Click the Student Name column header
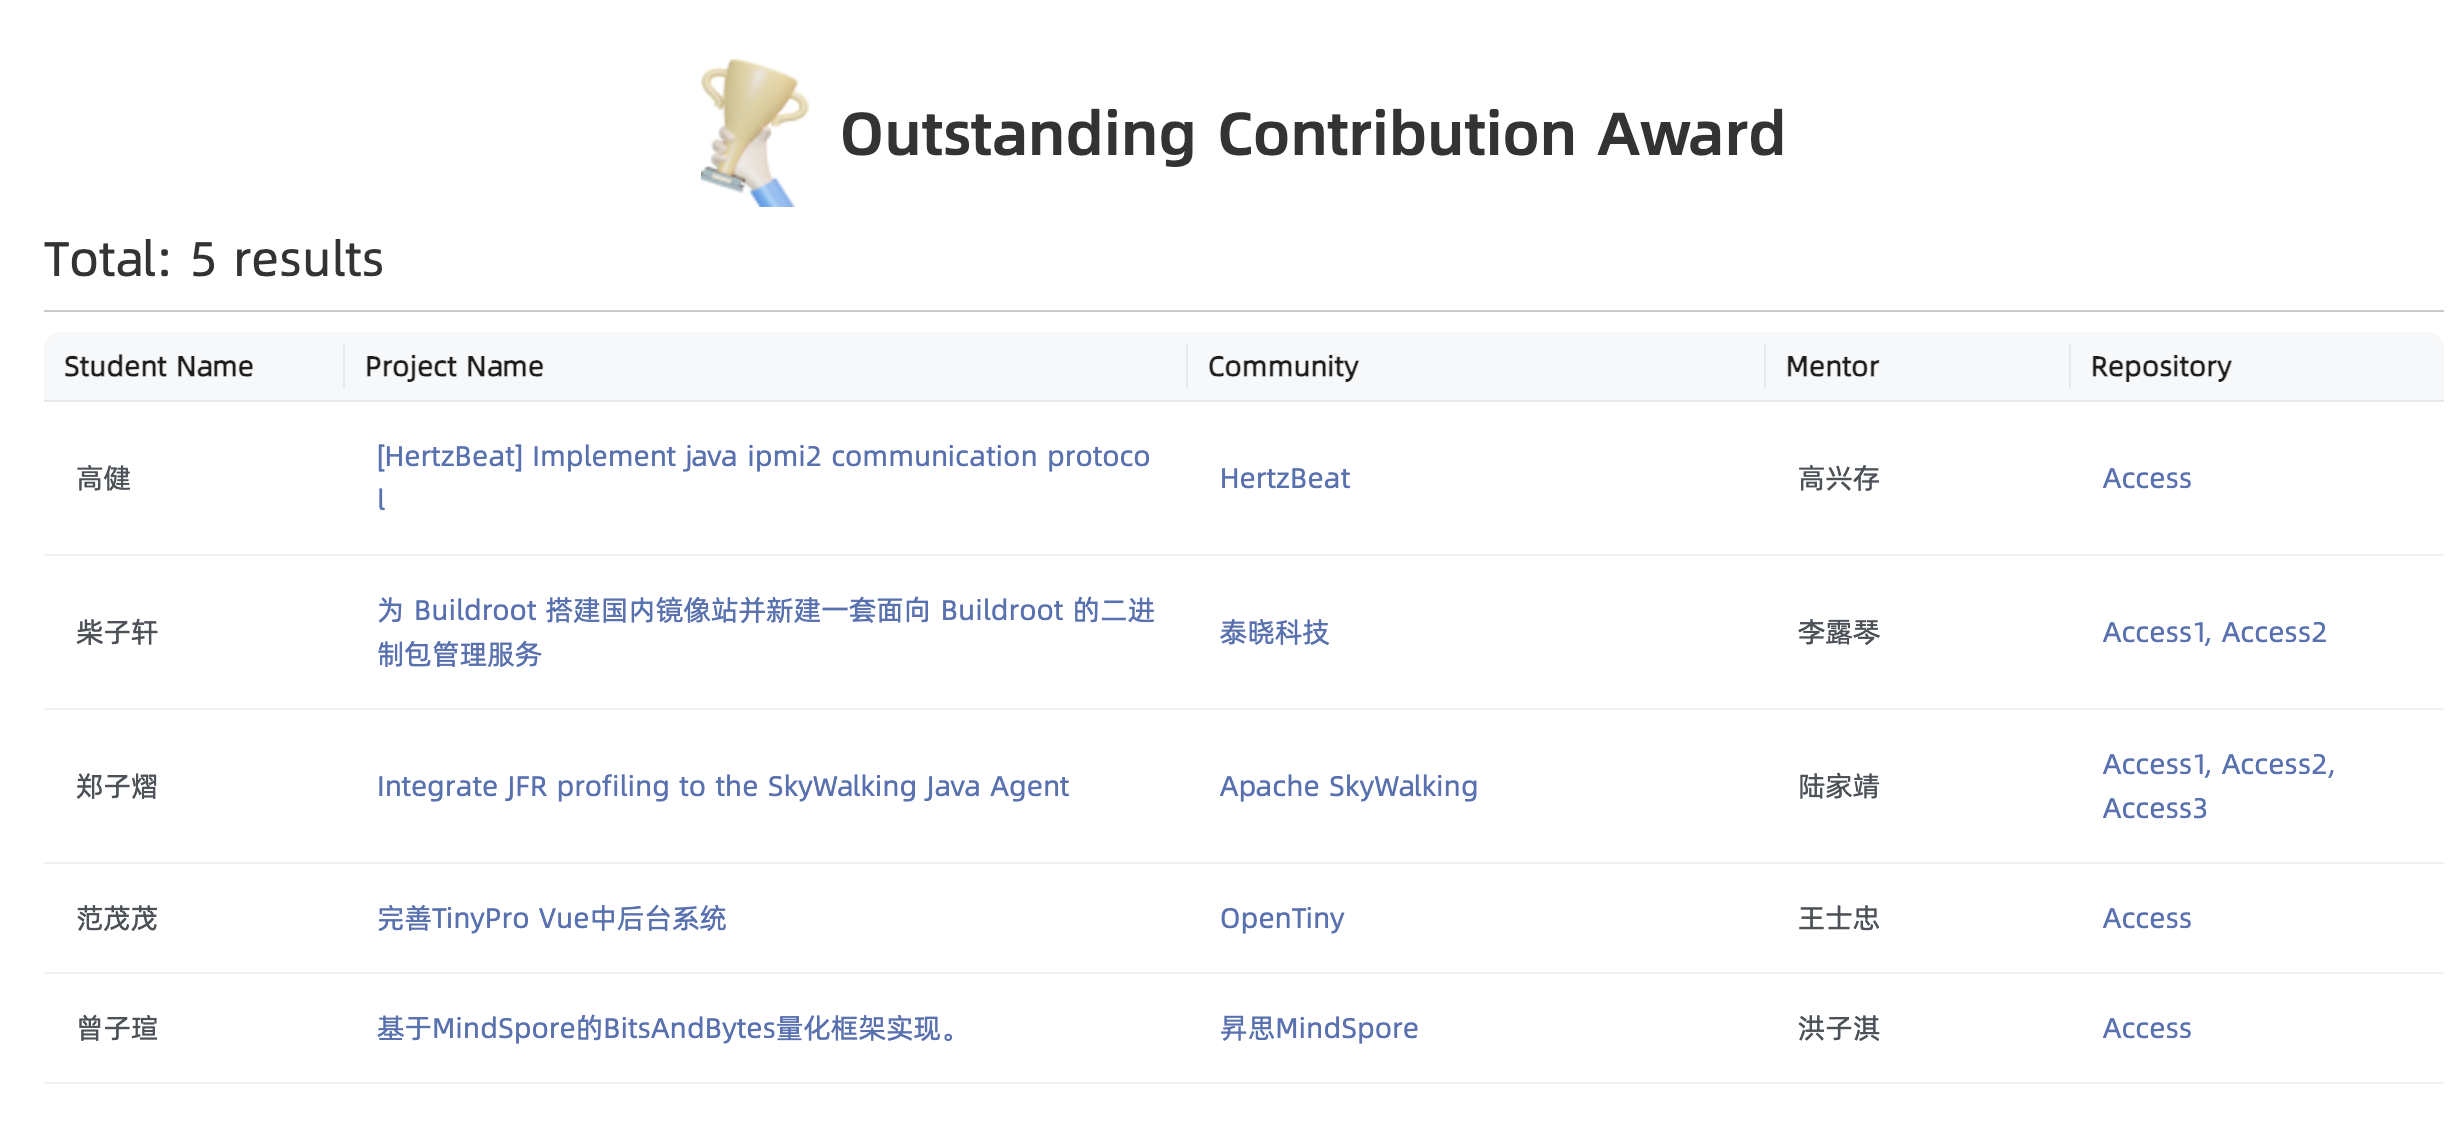This screenshot has width=2450, height=1132. click(158, 366)
